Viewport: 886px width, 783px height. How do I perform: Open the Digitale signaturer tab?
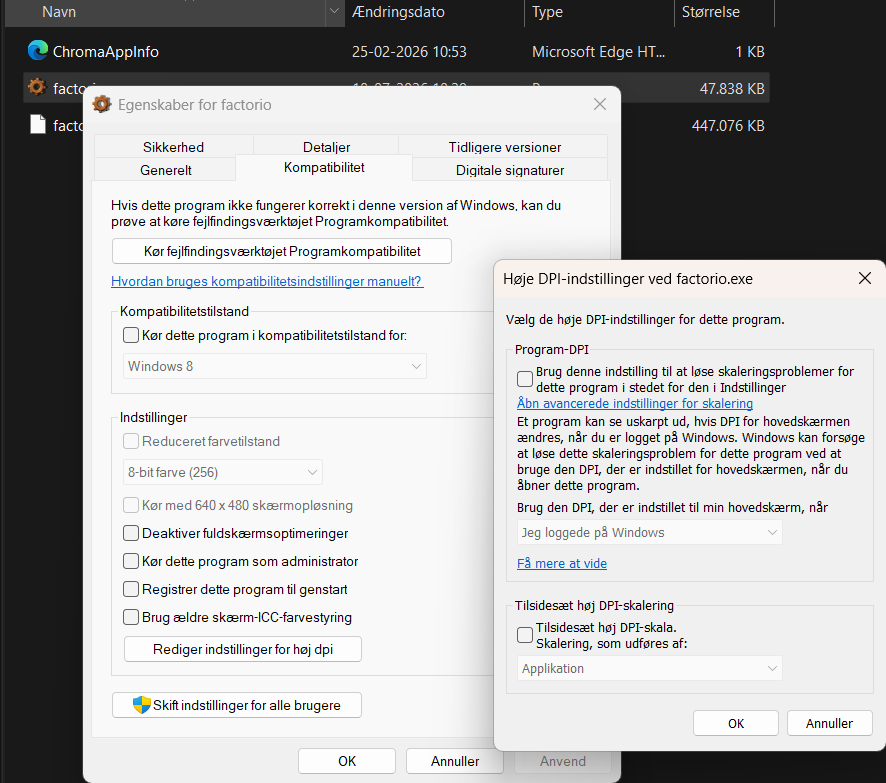click(x=510, y=169)
